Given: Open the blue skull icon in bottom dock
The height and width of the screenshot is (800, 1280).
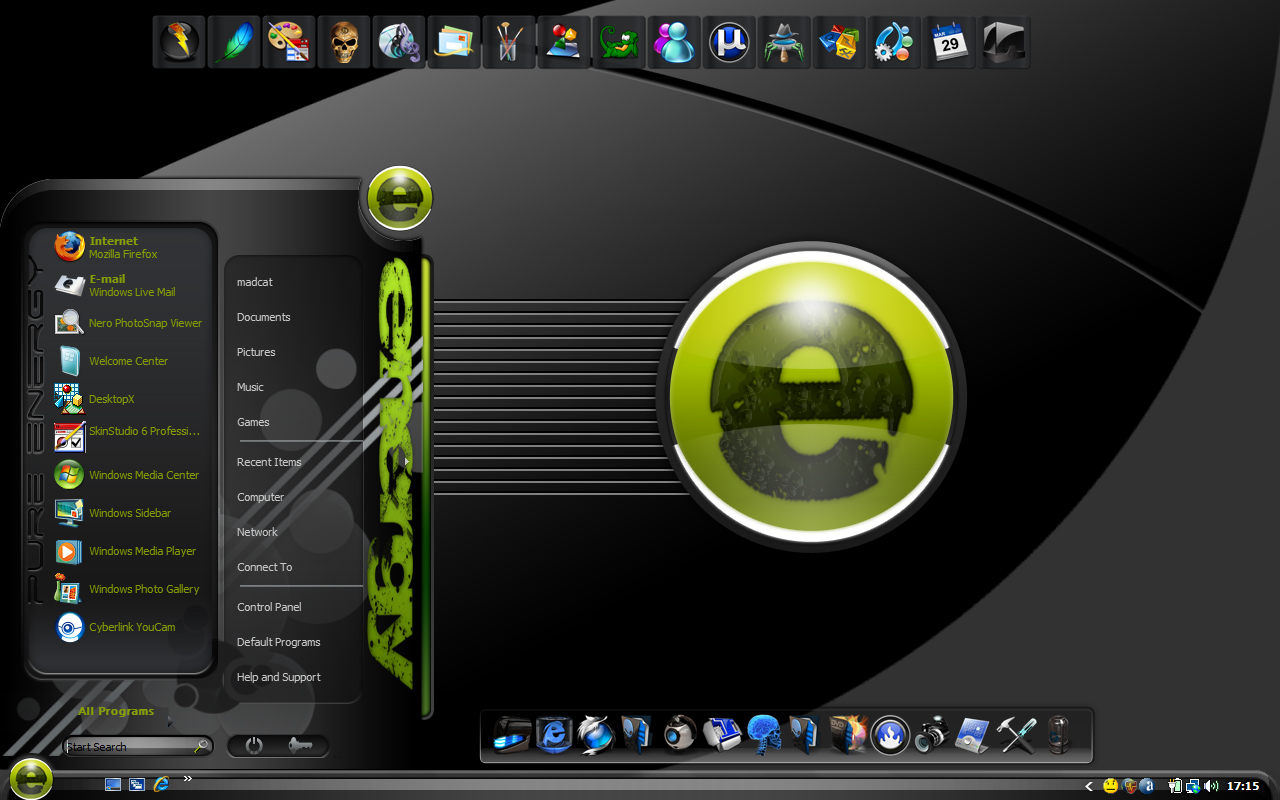Looking at the screenshot, I should (x=764, y=734).
